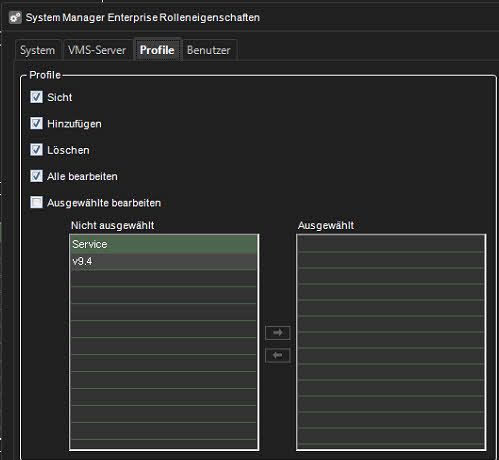Click the Alle bearbeiten label
499x460 pixels.
coord(82,176)
